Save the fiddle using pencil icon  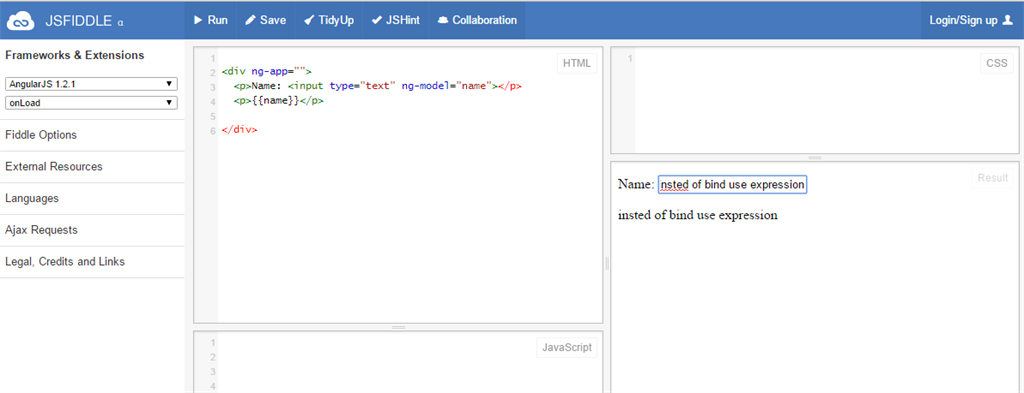coord(250,20)
